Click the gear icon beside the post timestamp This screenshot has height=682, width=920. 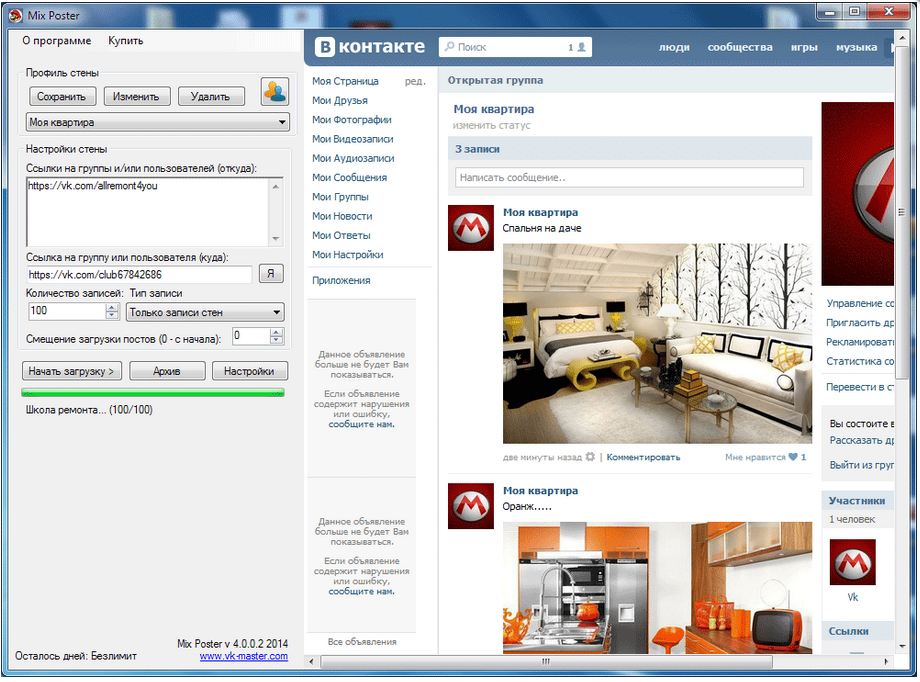590,457
